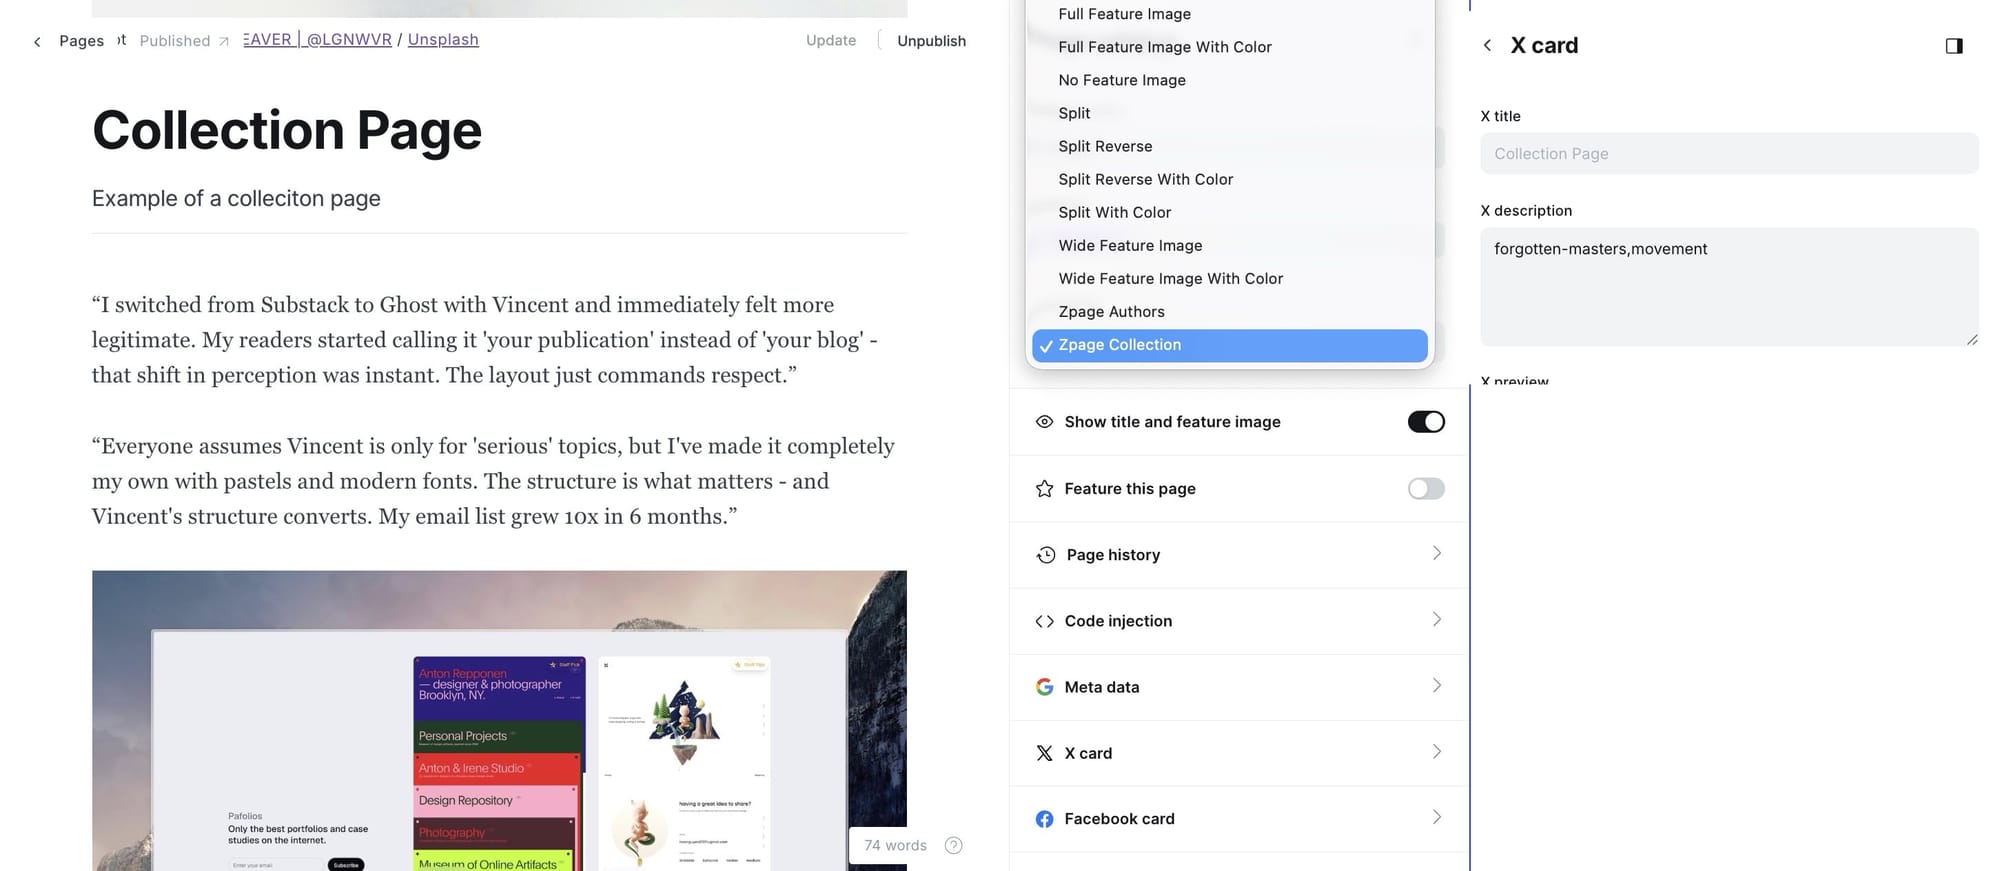The width and height of the screenshot is (2000, 871).
Task: Select the Zpage Authors template
Action: [1230, 311]
